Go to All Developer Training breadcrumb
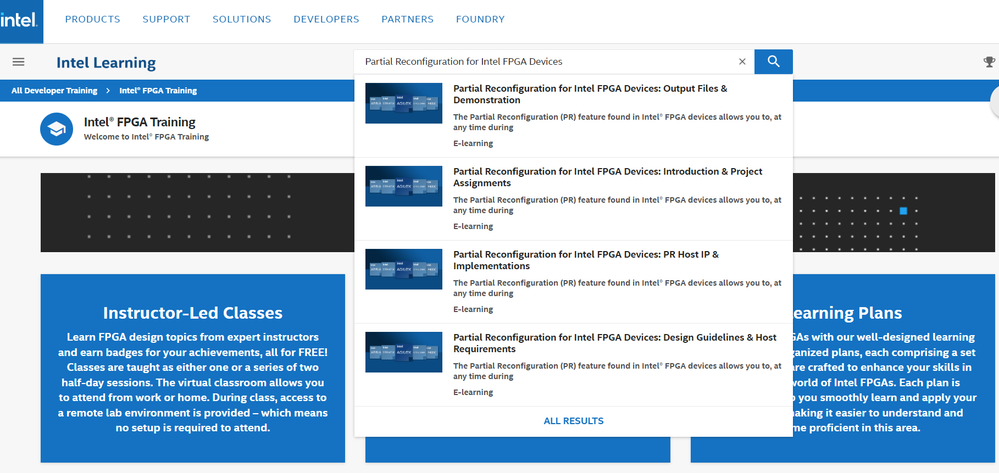The image size is (999, 473). click(x=54, y=91)
